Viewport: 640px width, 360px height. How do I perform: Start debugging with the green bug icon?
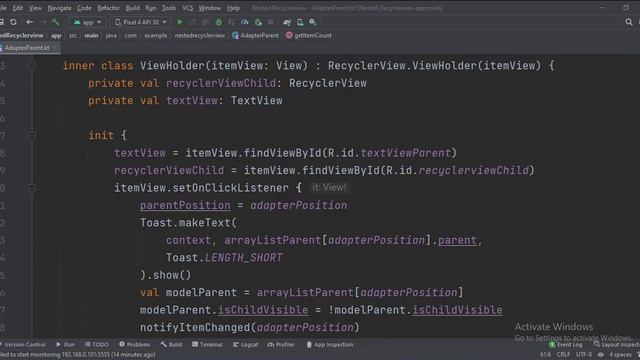(219, 22)
